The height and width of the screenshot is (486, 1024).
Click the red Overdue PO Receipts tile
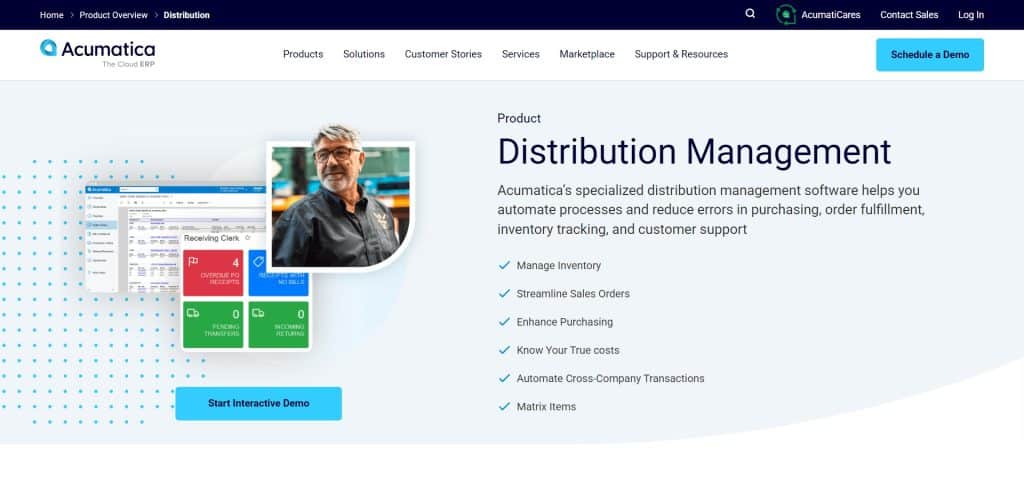(213, 272)
